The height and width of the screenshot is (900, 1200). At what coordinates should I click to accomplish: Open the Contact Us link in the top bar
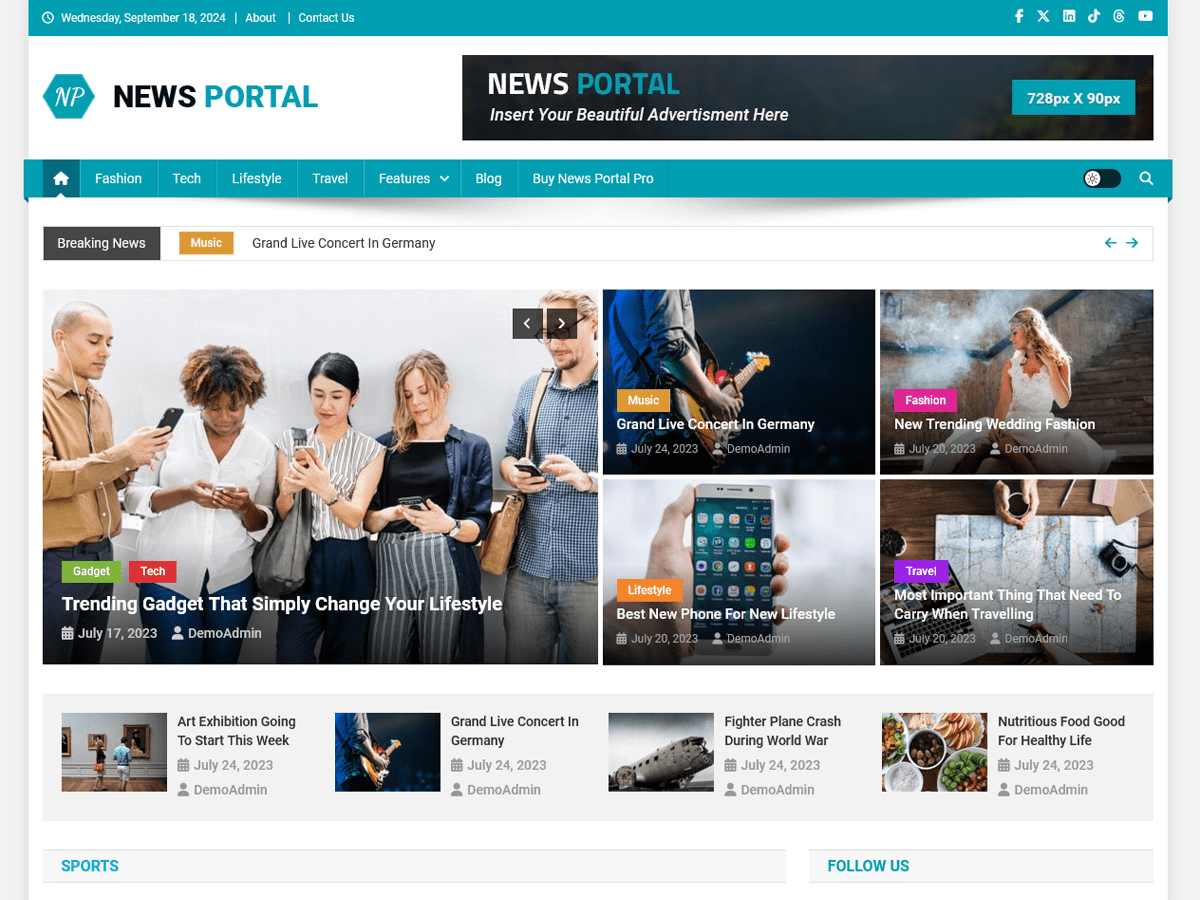(326, 17)
